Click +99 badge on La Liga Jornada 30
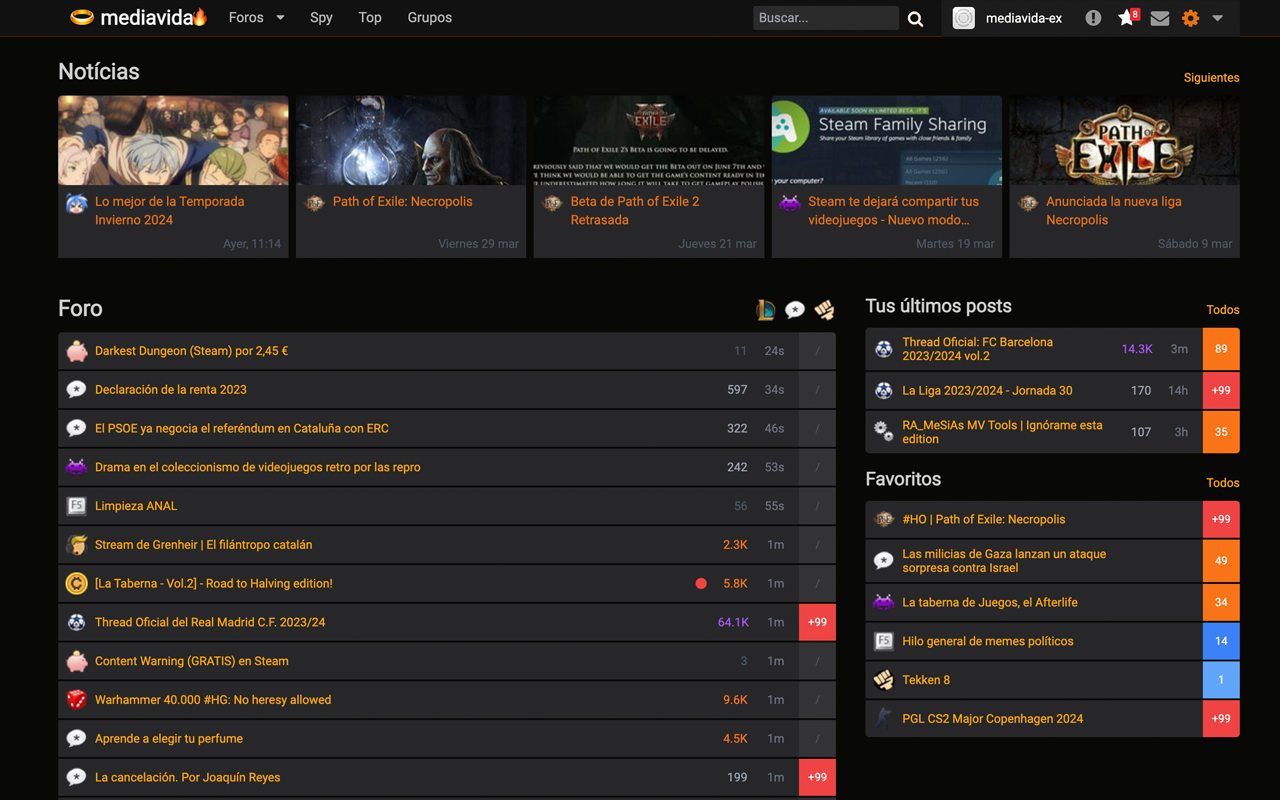 click(x=1221, y=391)
